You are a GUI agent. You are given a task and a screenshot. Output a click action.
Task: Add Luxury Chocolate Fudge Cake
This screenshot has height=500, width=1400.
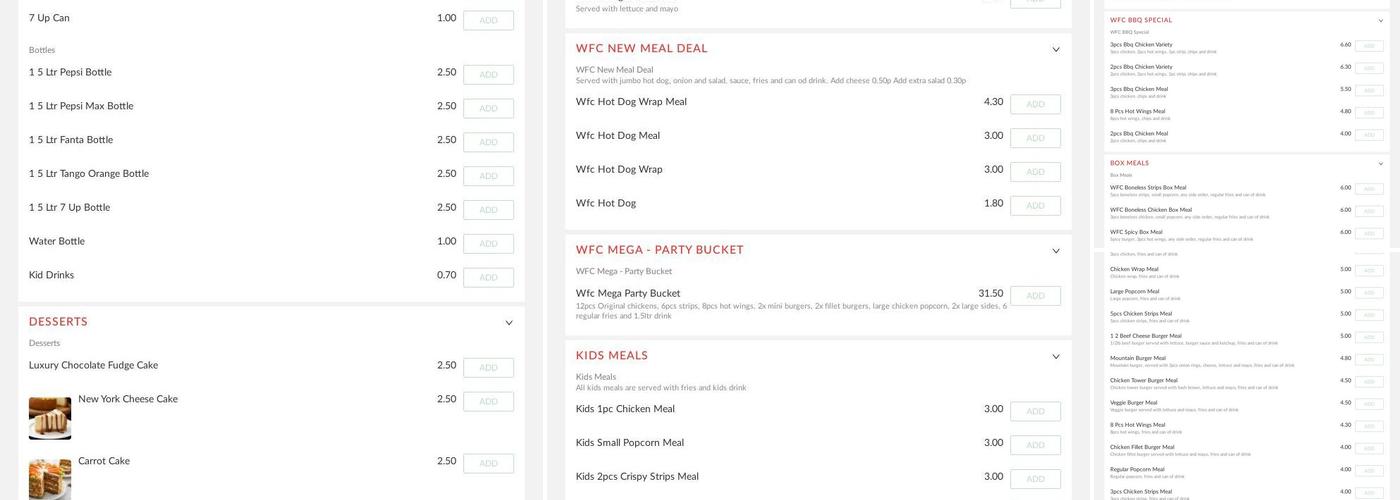click(488, 368)
